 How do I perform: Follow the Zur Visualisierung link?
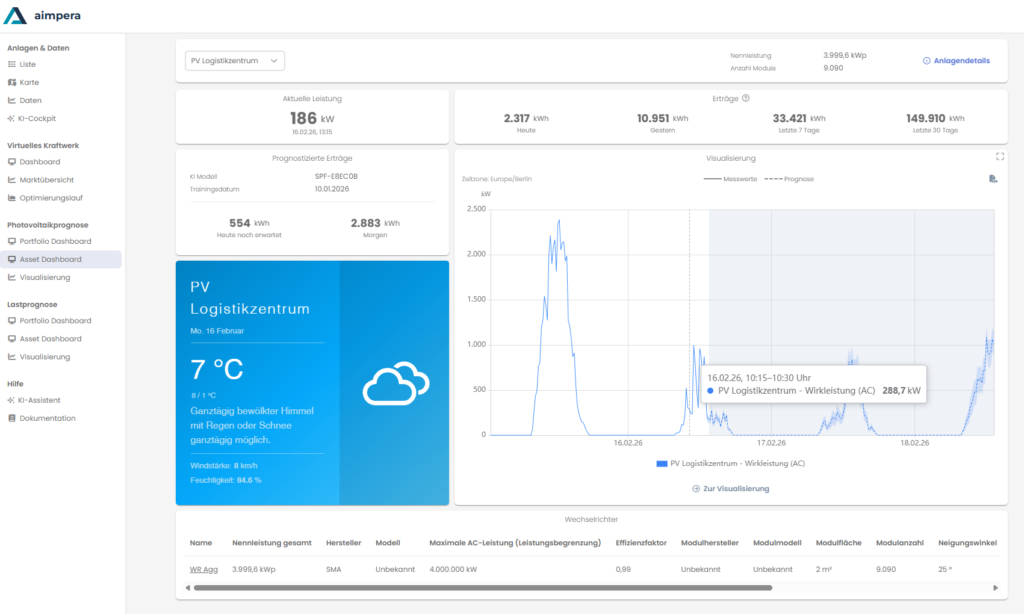pyautogui.click(x=731, y=489)
